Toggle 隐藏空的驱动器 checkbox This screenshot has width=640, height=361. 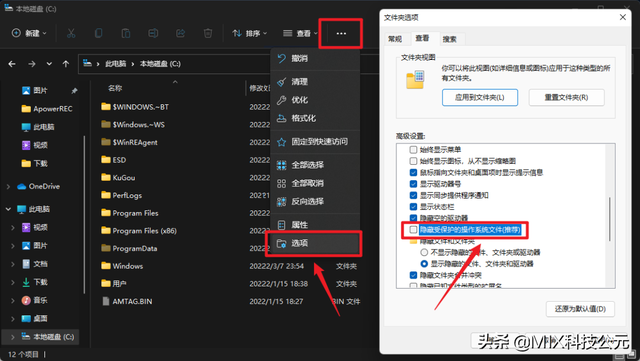(413, 218)
